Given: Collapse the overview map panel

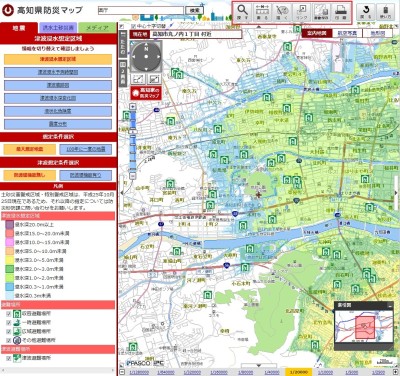Looking at the screenshot, I should pyautogui.click(x=390, y=305).
